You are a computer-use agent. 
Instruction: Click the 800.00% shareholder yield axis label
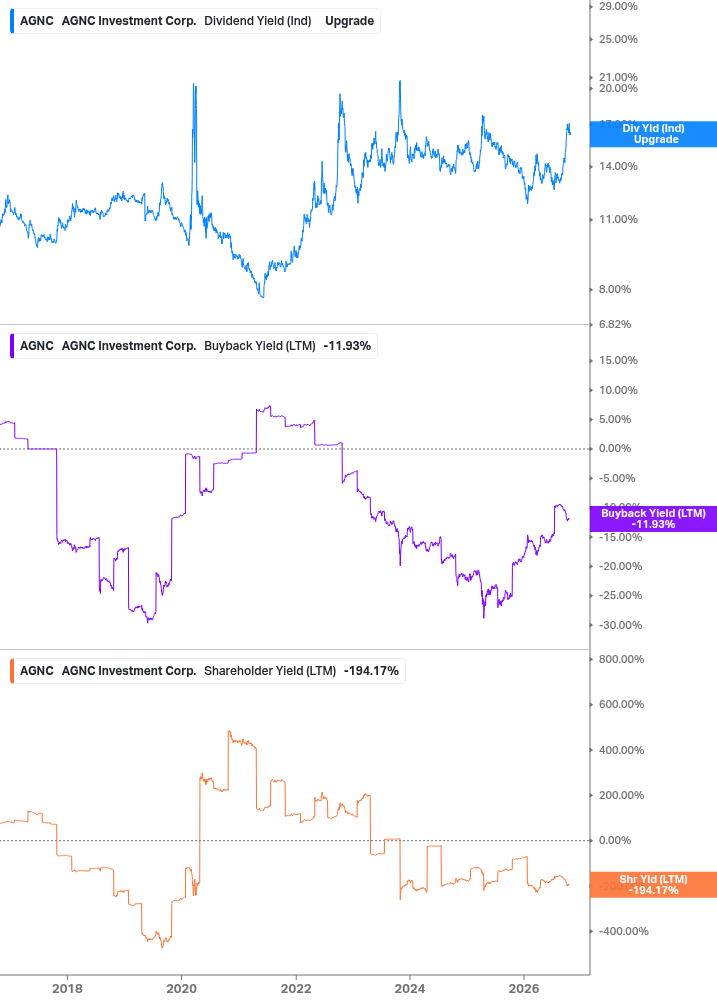pyautogui.click(x=621, y=659)
